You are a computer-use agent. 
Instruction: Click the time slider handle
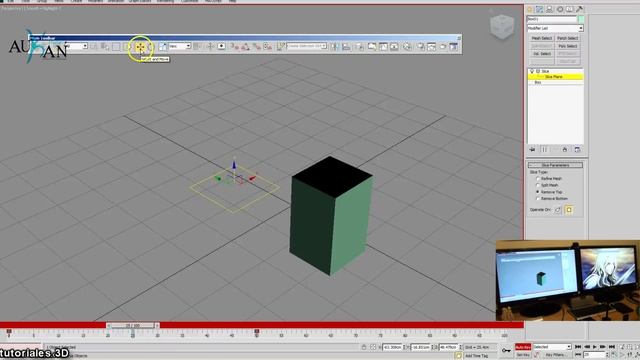pos(133,325)
